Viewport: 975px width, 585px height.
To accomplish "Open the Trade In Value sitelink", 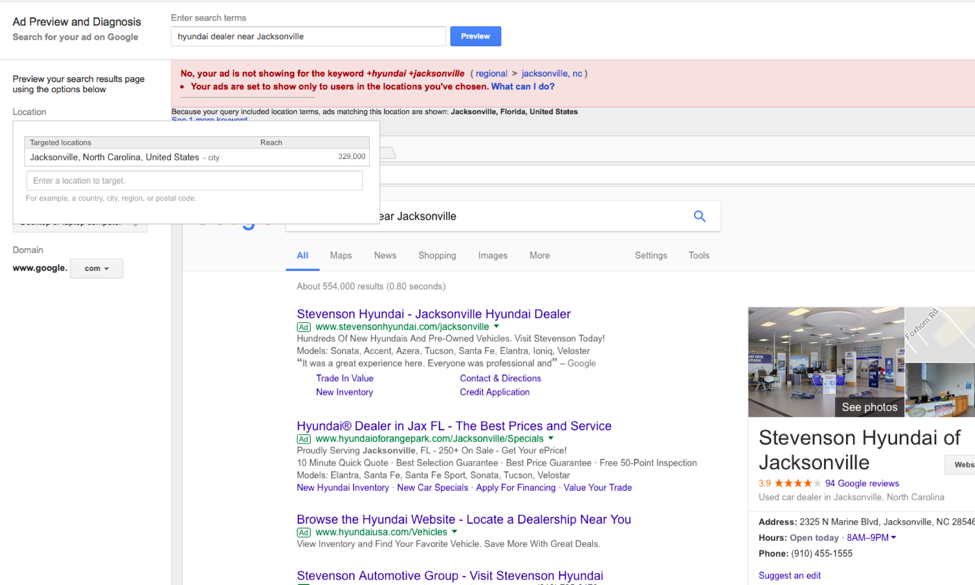I will (x=344, y=378).
